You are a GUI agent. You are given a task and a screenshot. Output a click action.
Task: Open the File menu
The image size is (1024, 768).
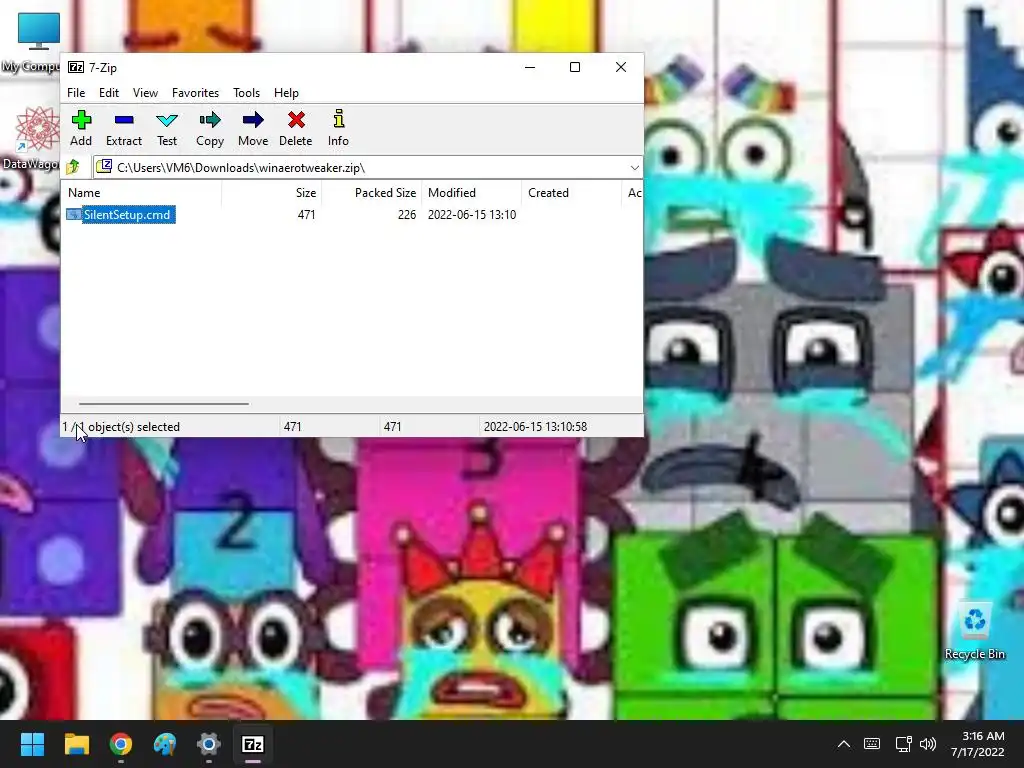tap(76, 93)
